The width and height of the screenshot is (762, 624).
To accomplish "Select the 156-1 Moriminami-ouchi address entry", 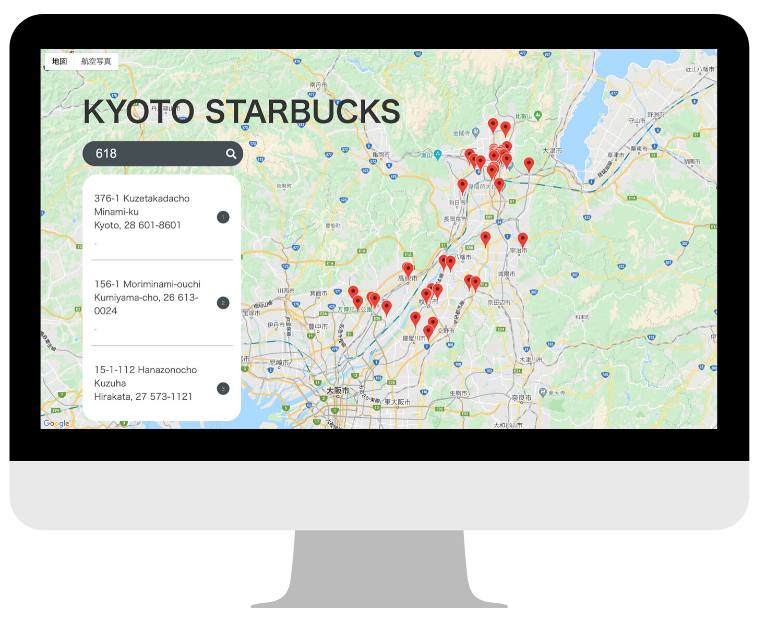I will click(x=162, y=303).
